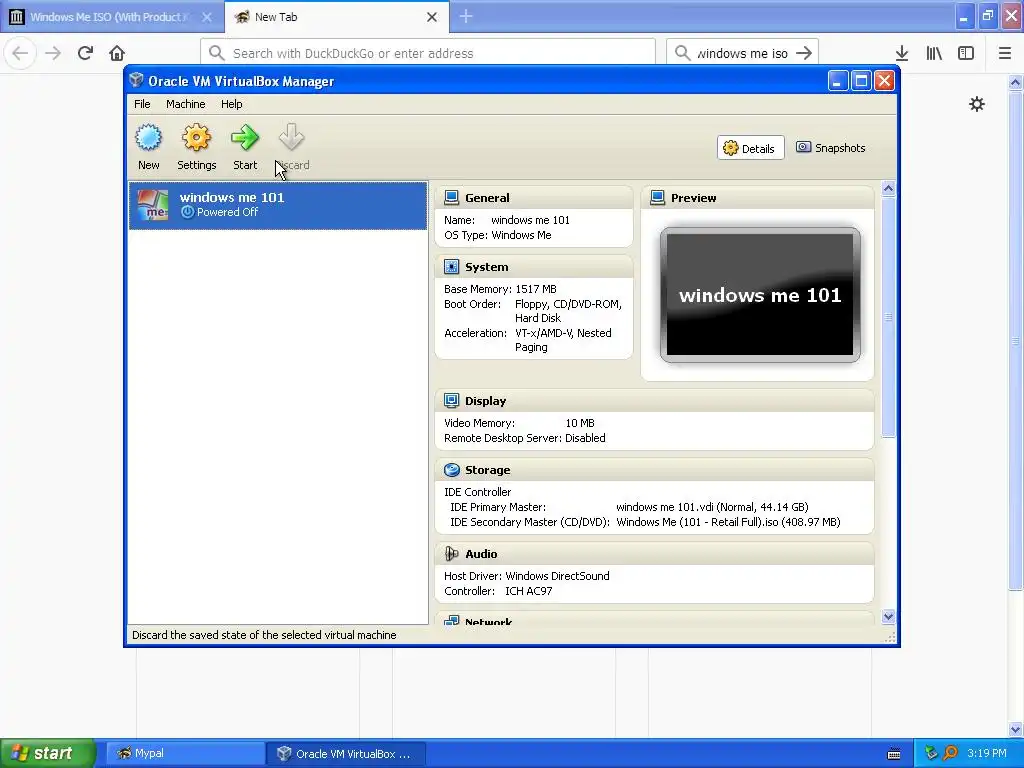Switch to the Windows Me ISO browser tab
This screenshot has width=1024, height=768.
click(x=112, y=17)
